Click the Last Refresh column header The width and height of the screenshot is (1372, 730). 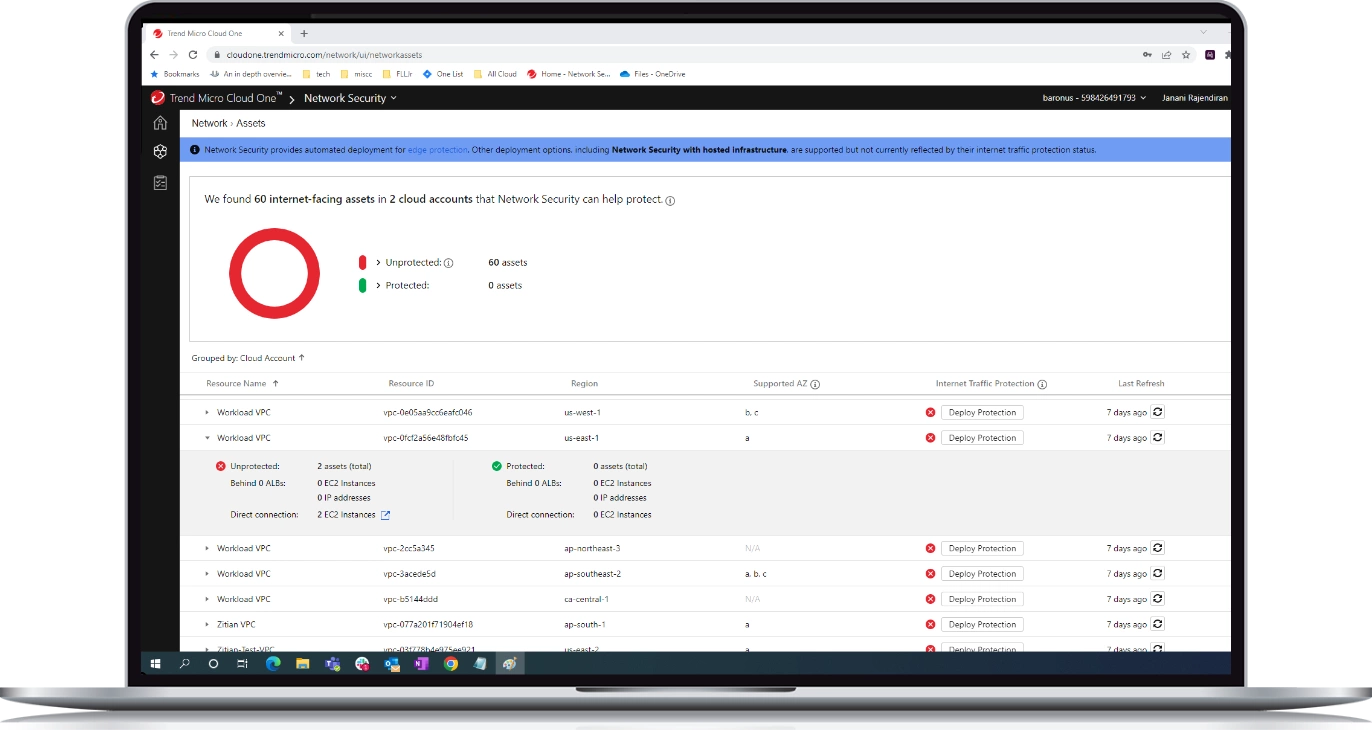click(x=1141, y=383)
